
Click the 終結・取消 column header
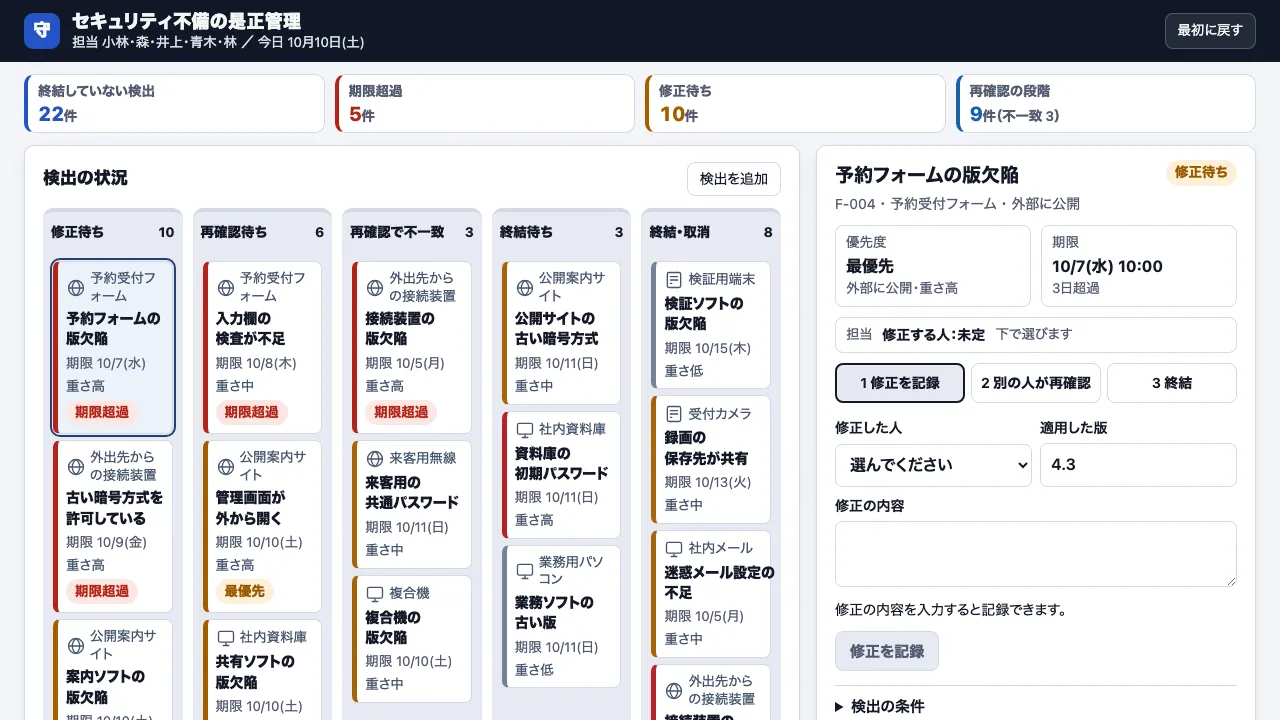[x=711, y=232]
